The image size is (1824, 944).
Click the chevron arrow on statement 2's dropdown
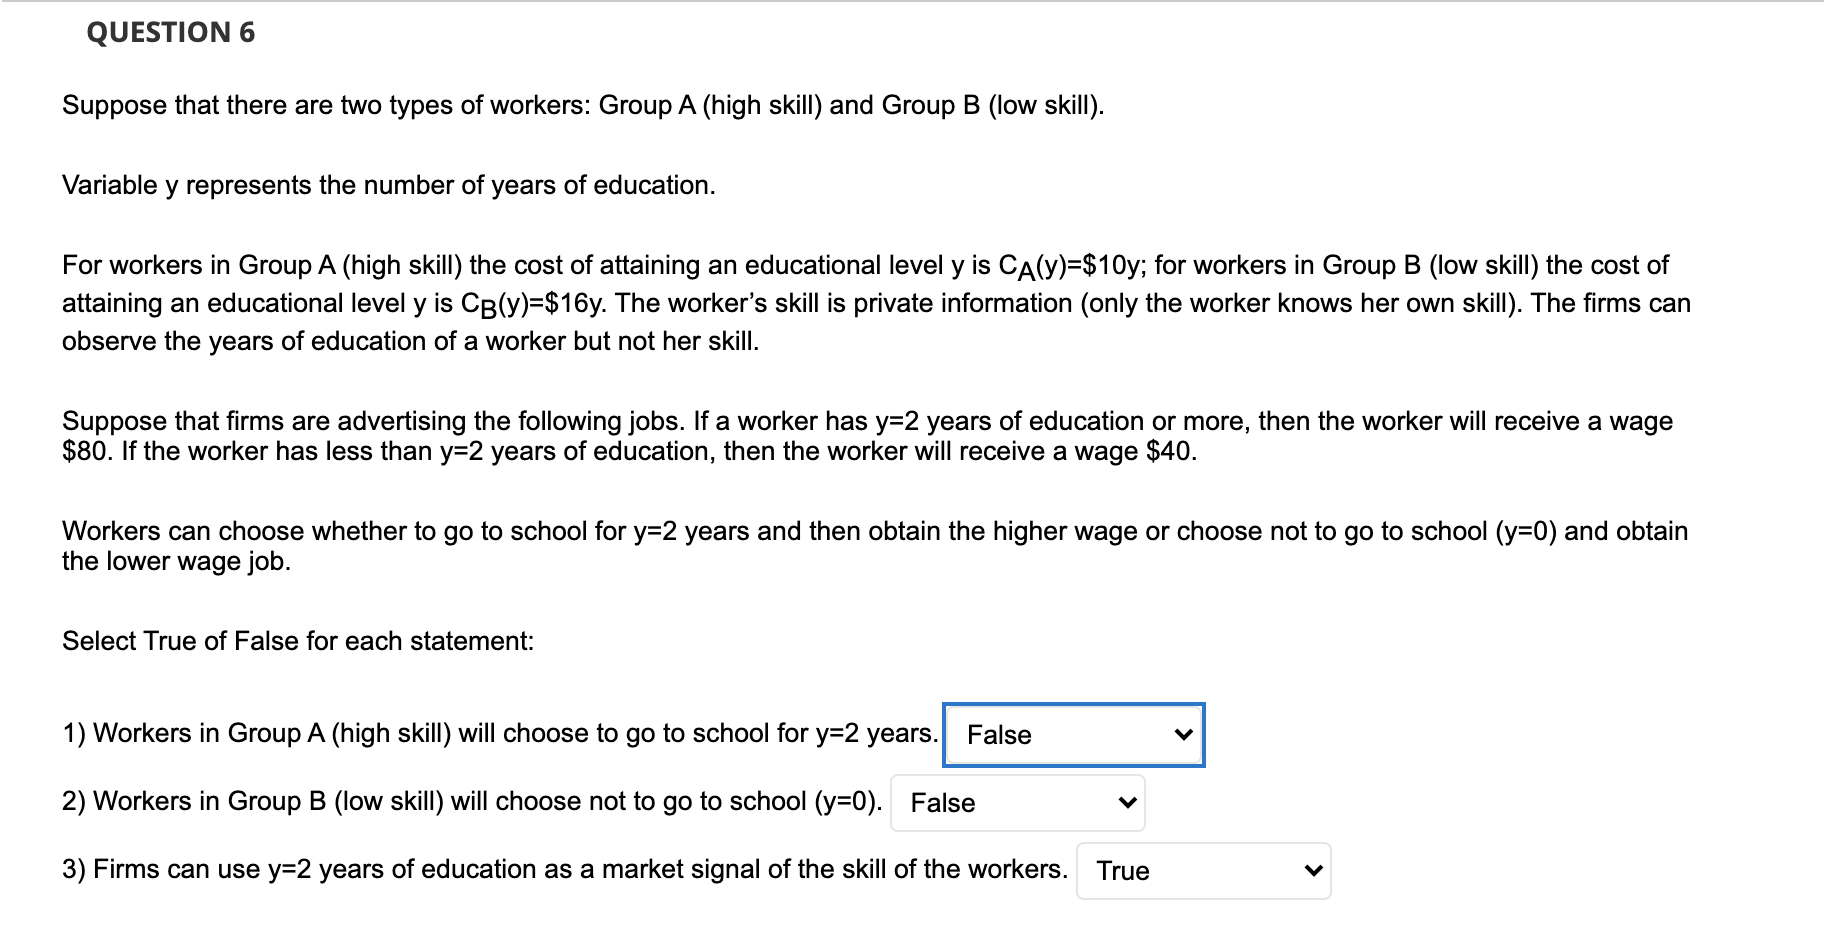pos(1127,803)
